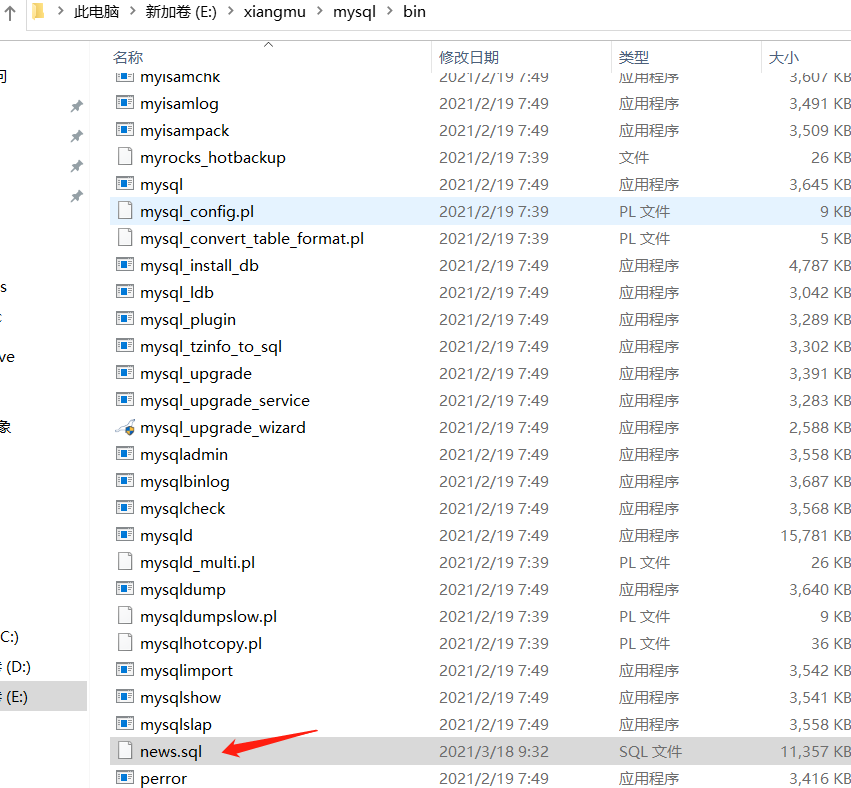The image size is (851, 788).
Task: Click the chevron arrow after mysql breadcrumb
Action: click(388, 12)
